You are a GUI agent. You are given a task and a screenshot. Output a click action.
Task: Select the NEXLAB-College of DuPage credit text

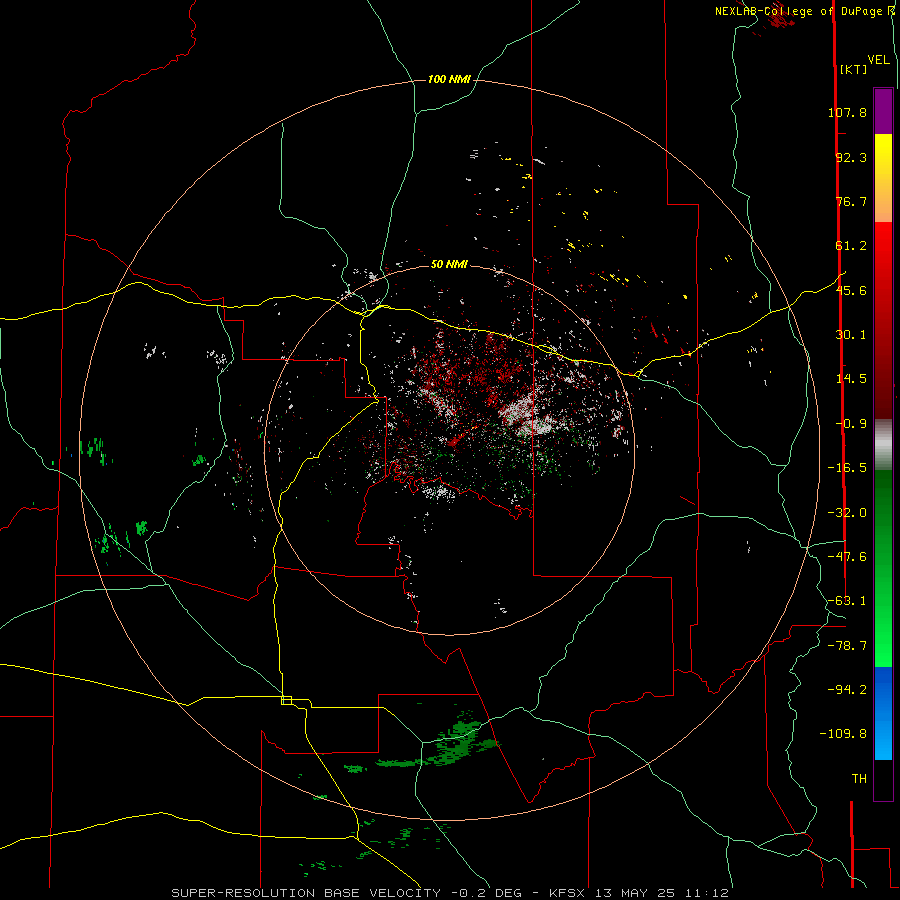click(x=798, y=11)
